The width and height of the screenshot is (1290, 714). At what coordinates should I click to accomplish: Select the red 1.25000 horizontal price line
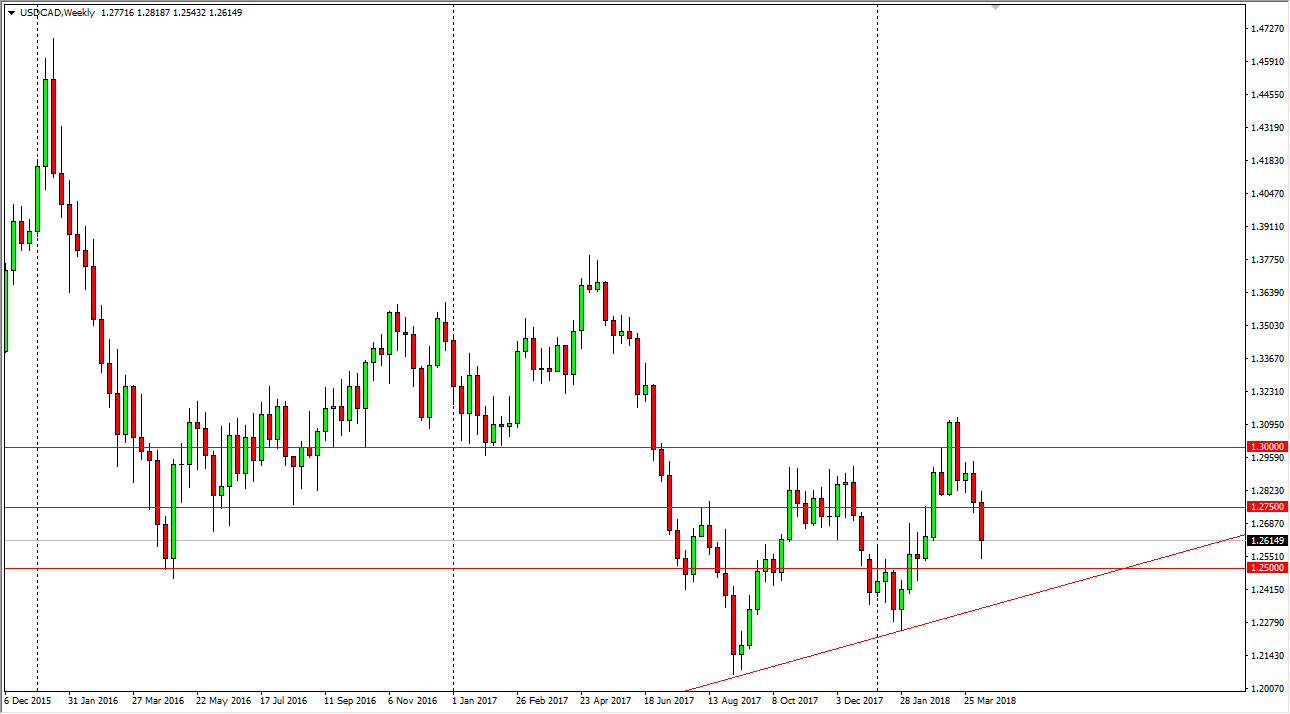tap(400, 566)
